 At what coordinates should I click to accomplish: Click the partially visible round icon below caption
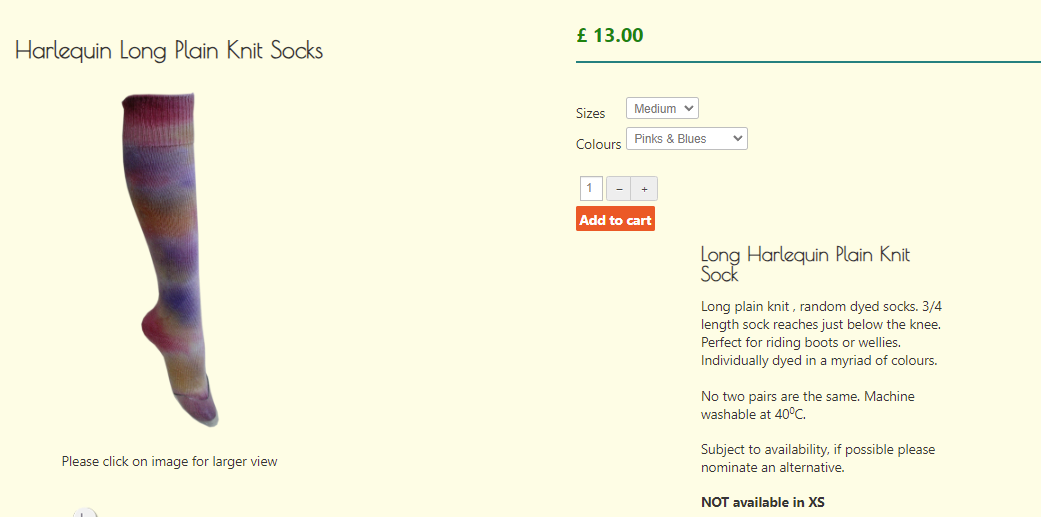[x=85, y=513]
